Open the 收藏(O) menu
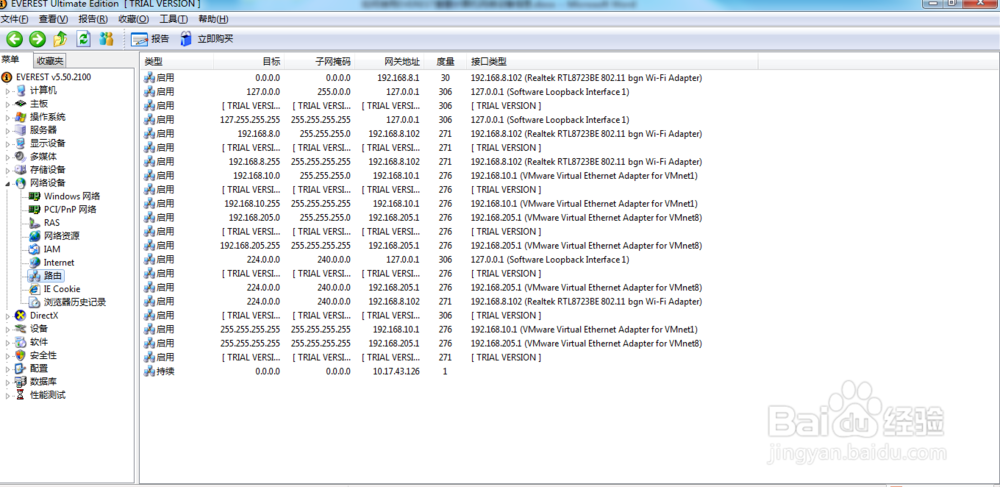The width and height of the screenshot is (1000, 487). coord(133,20)
